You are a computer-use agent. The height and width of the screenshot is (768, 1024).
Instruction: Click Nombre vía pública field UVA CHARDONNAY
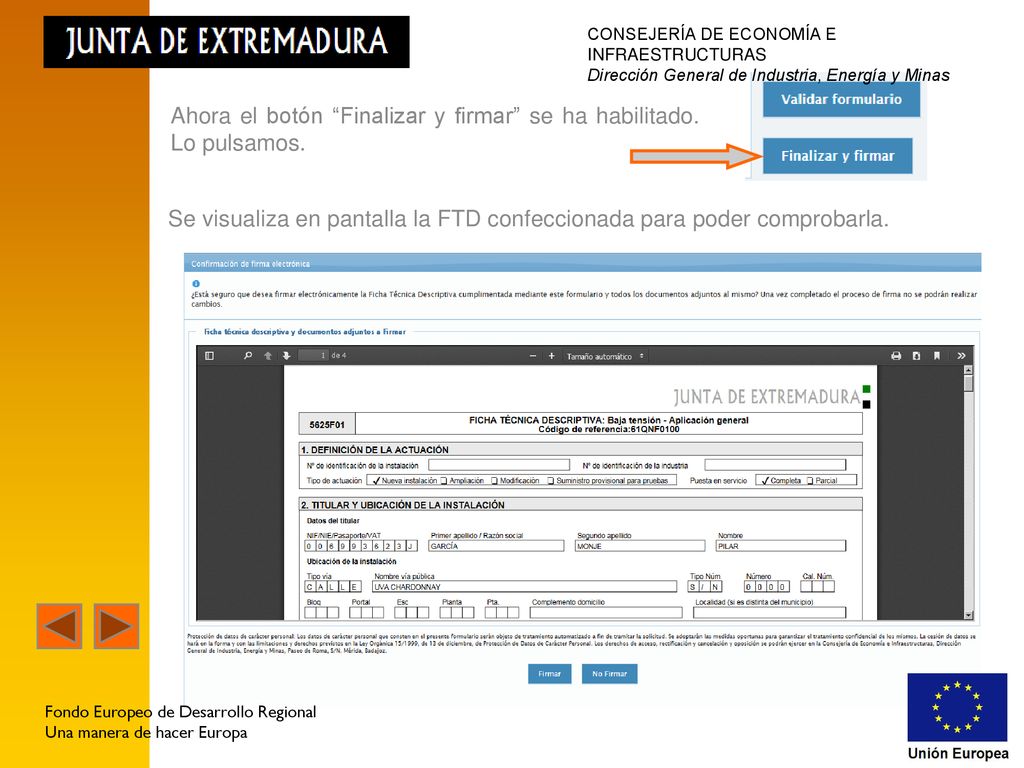tap(524, 586)
